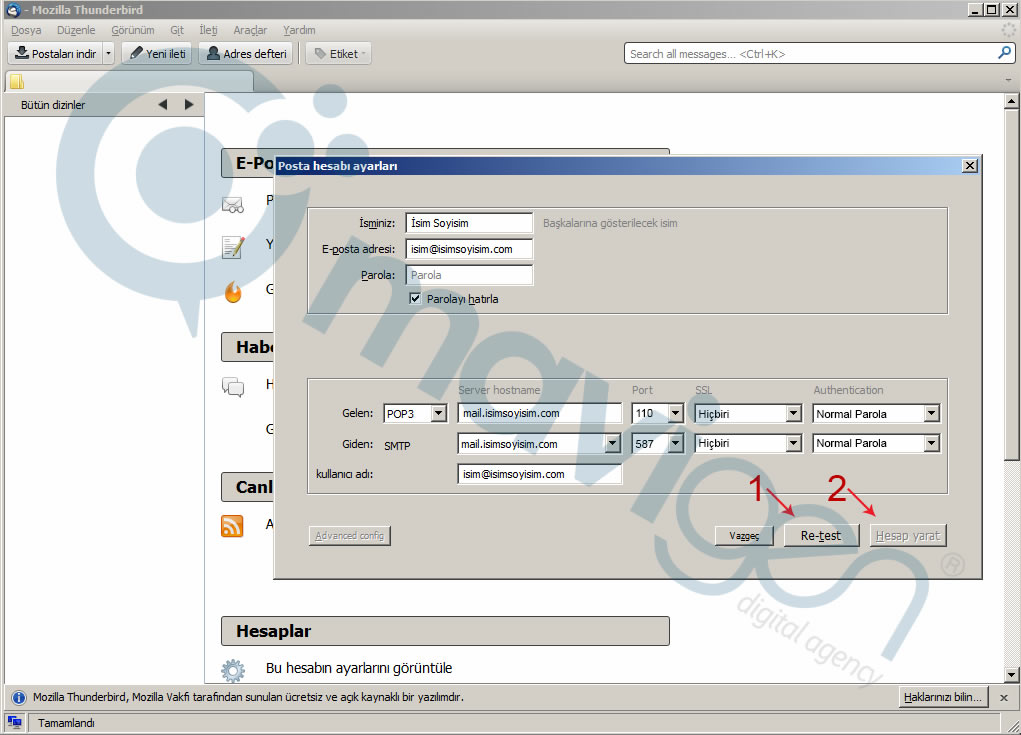Click the orange flame icon in E-Posta section
1021x735 pixels.
233,292
